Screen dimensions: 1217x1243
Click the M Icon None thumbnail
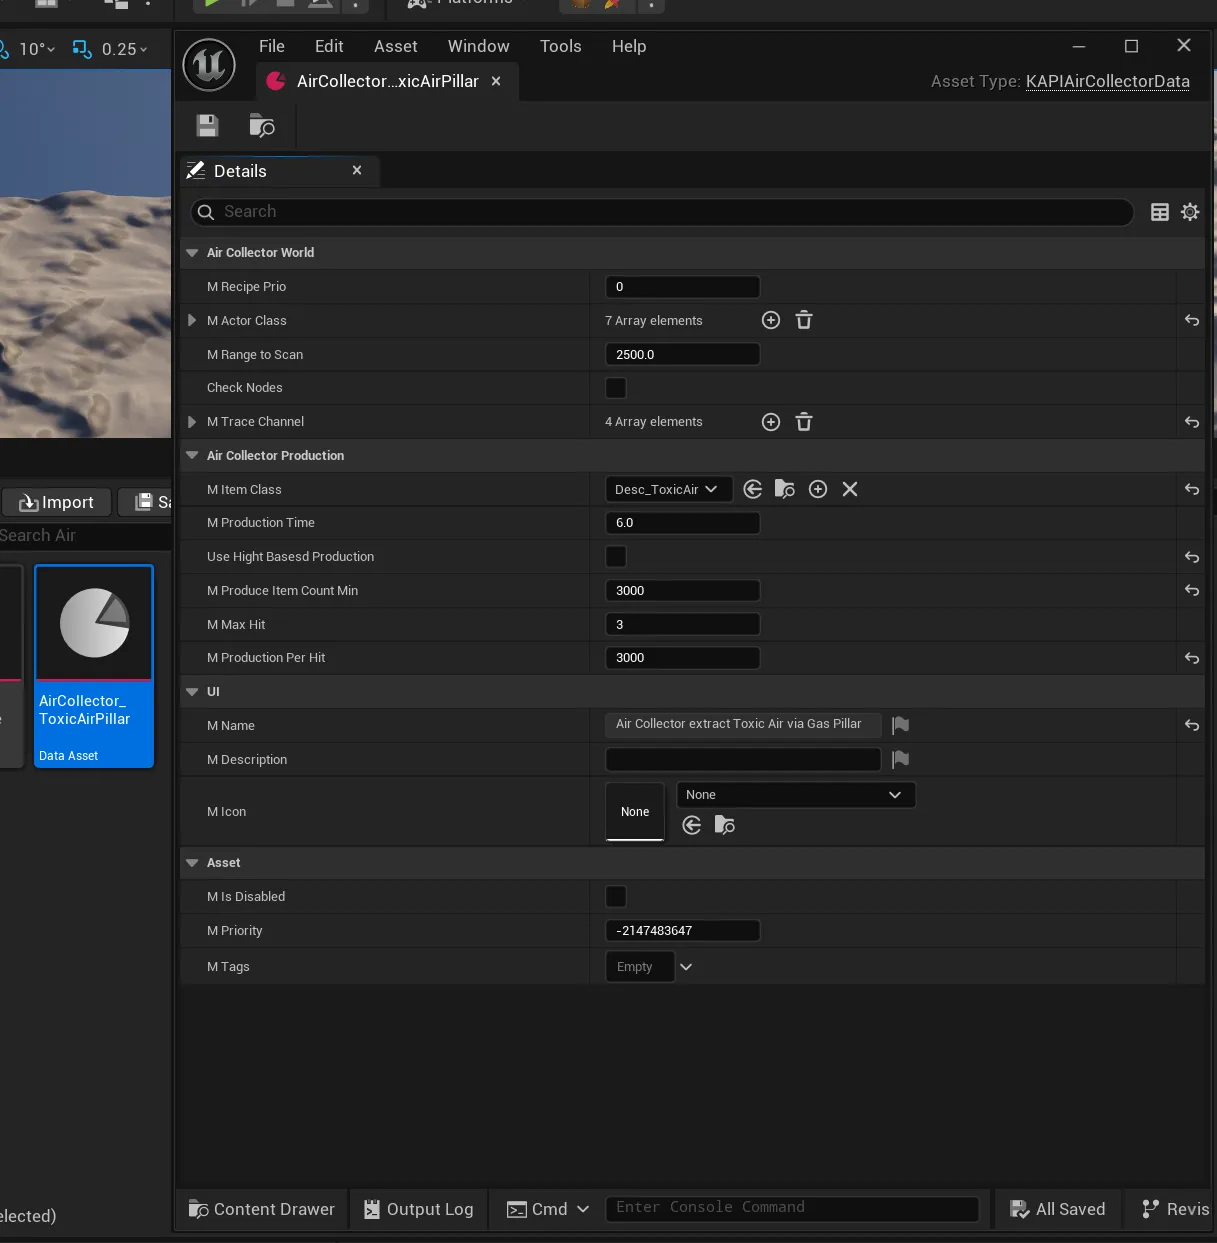635,811
